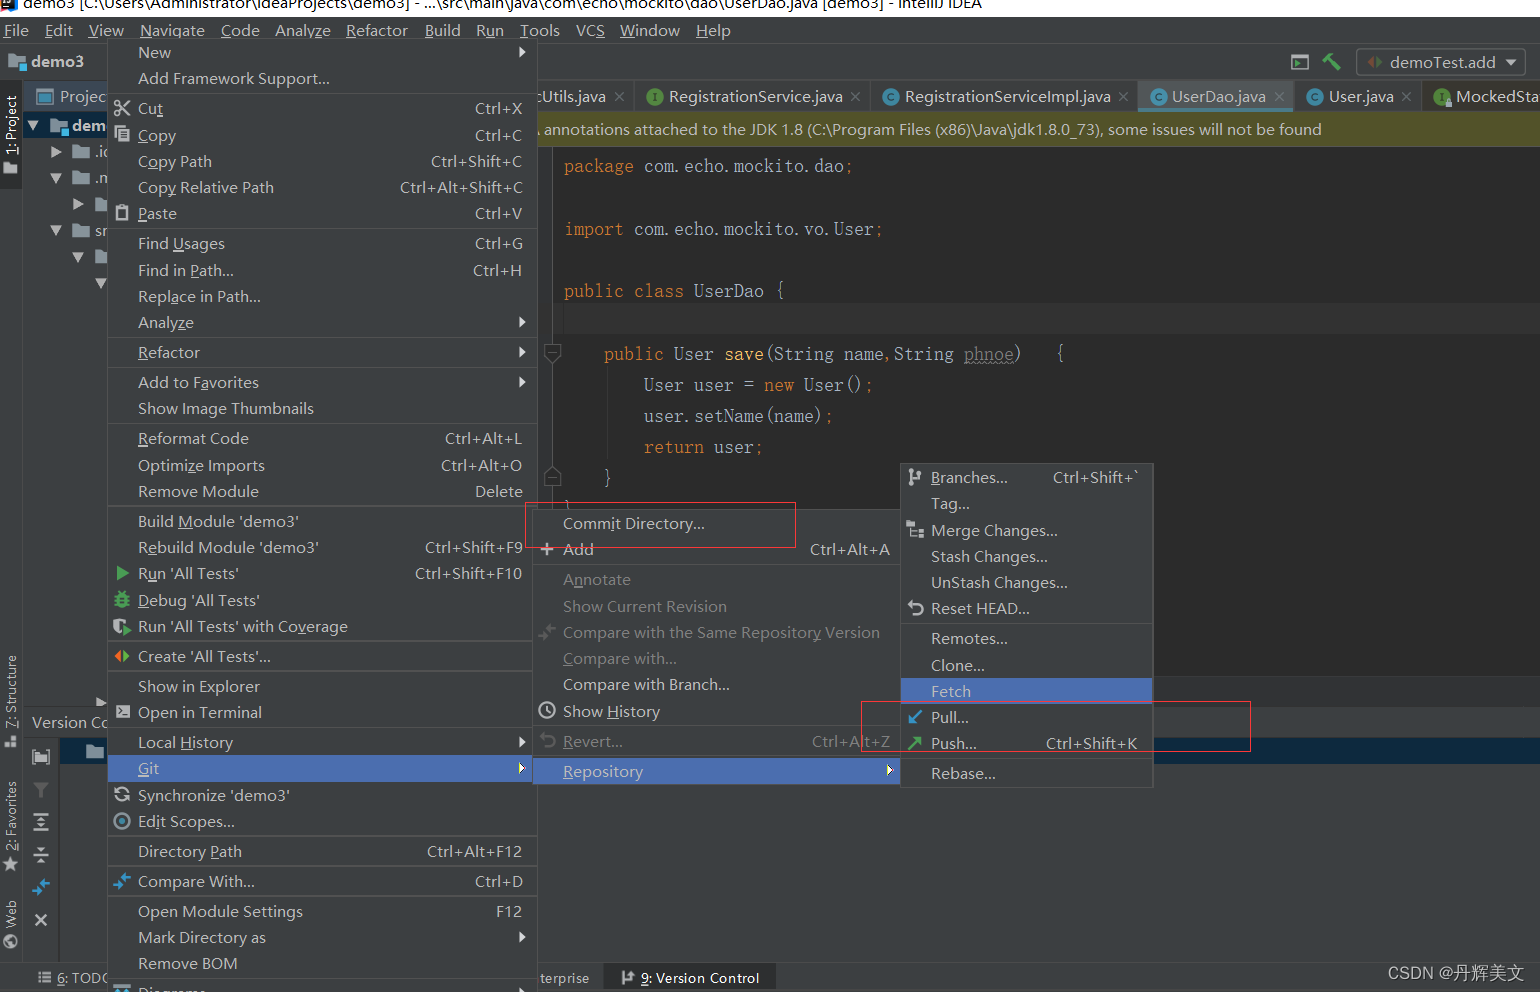Click Expand All in the Version Control panel
This screenshot has width=1540, height=992.
coord(41,821)
